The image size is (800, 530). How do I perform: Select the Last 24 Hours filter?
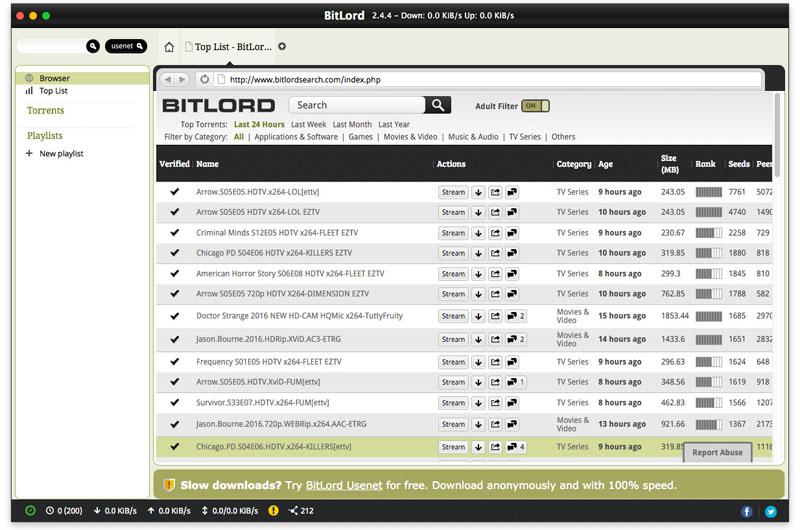pyautogui.click(x=259, y=124)
